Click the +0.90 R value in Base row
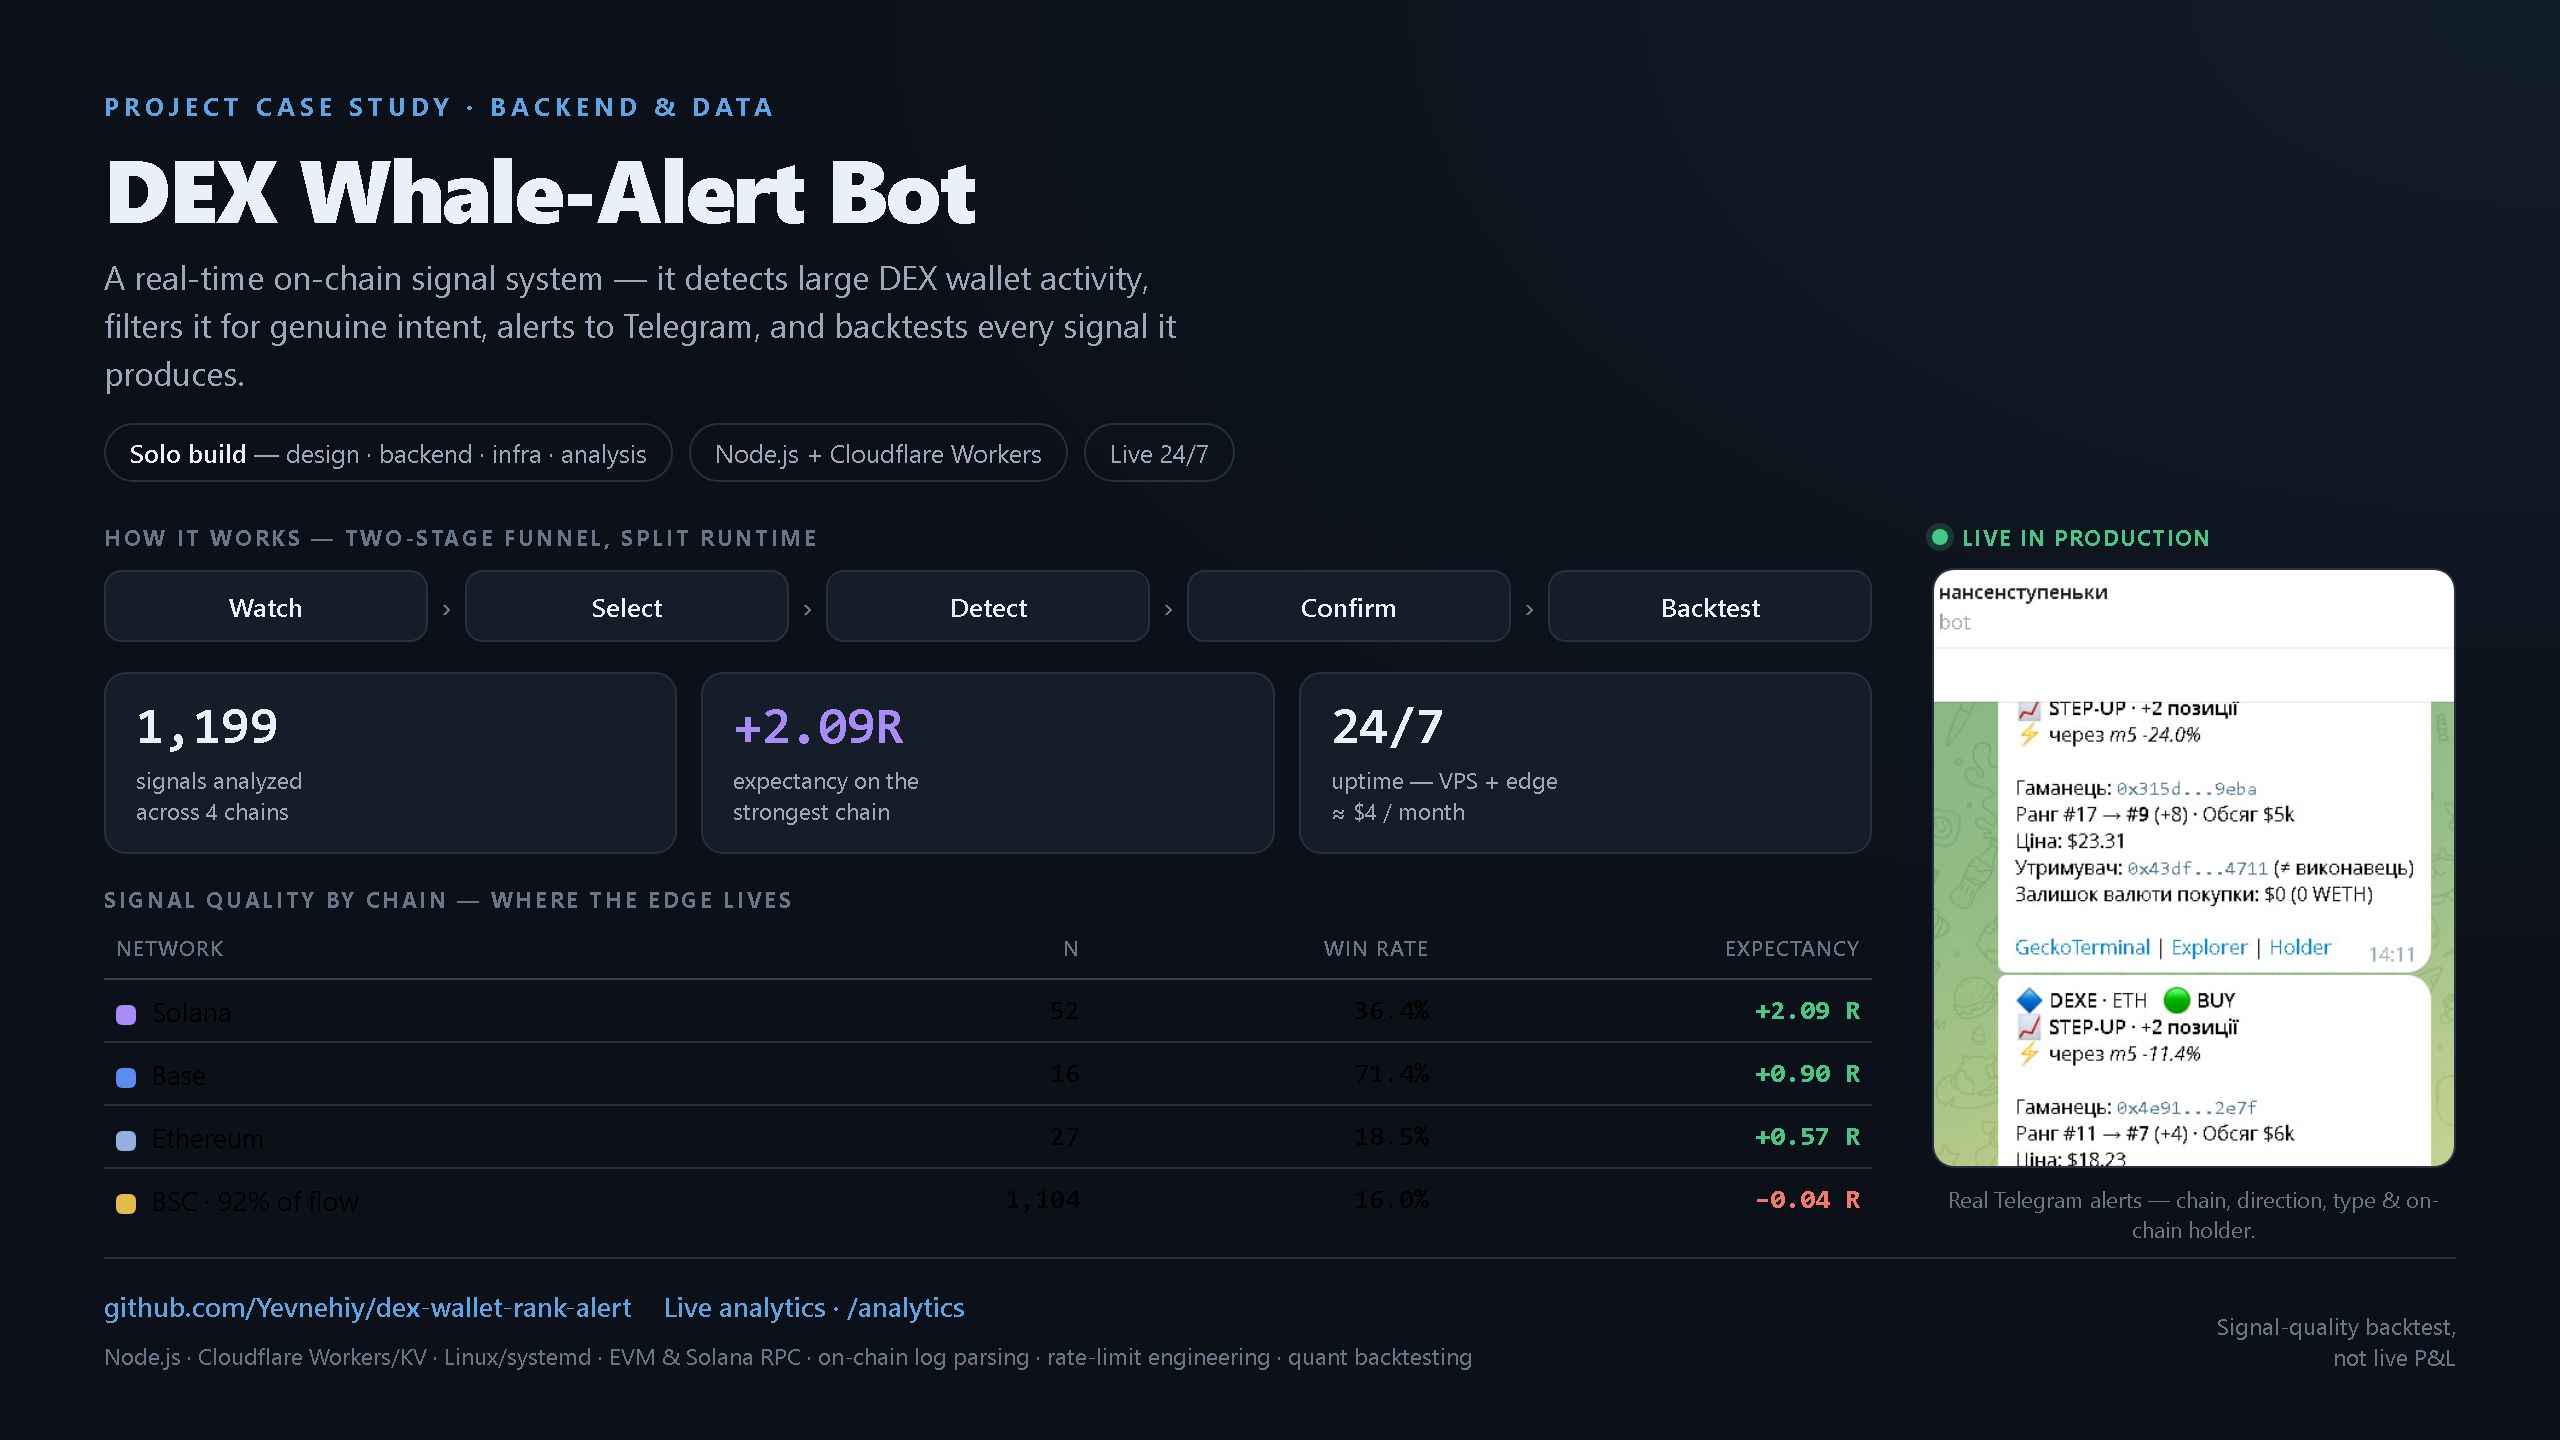 click(1808, 1074)
